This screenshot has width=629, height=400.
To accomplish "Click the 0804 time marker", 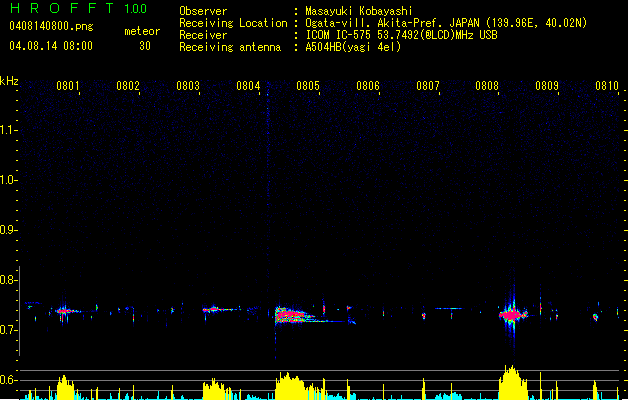I will [x=248, y=85].
